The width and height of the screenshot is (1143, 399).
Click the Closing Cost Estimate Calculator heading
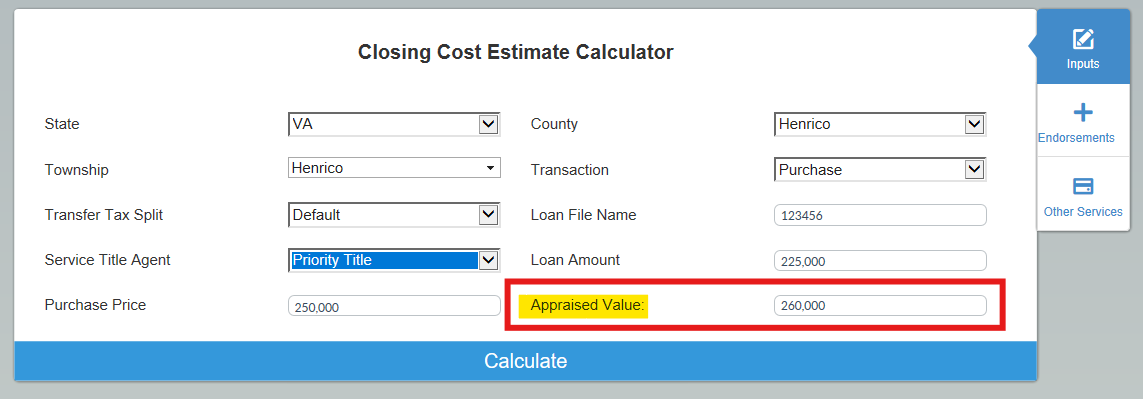[516, 53]
